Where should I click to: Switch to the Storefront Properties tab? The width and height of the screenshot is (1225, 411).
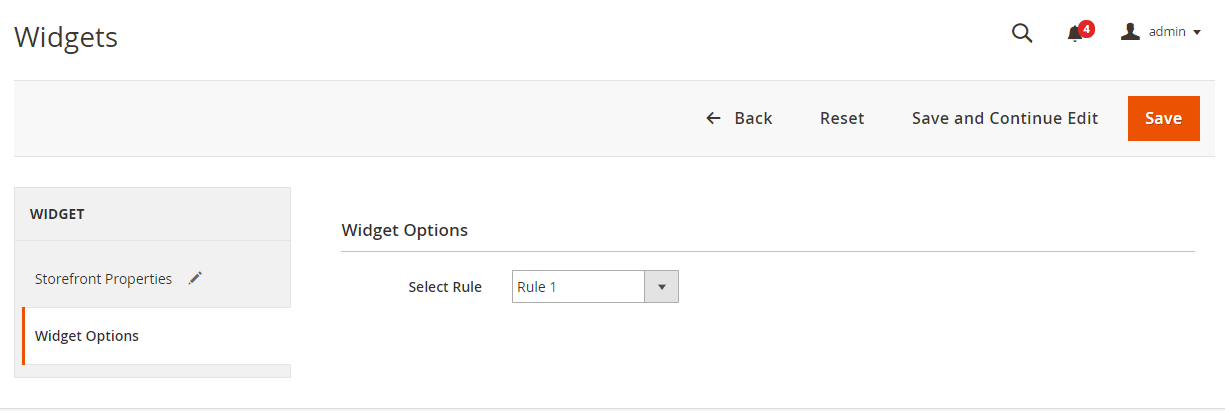[x=103, y=279]
